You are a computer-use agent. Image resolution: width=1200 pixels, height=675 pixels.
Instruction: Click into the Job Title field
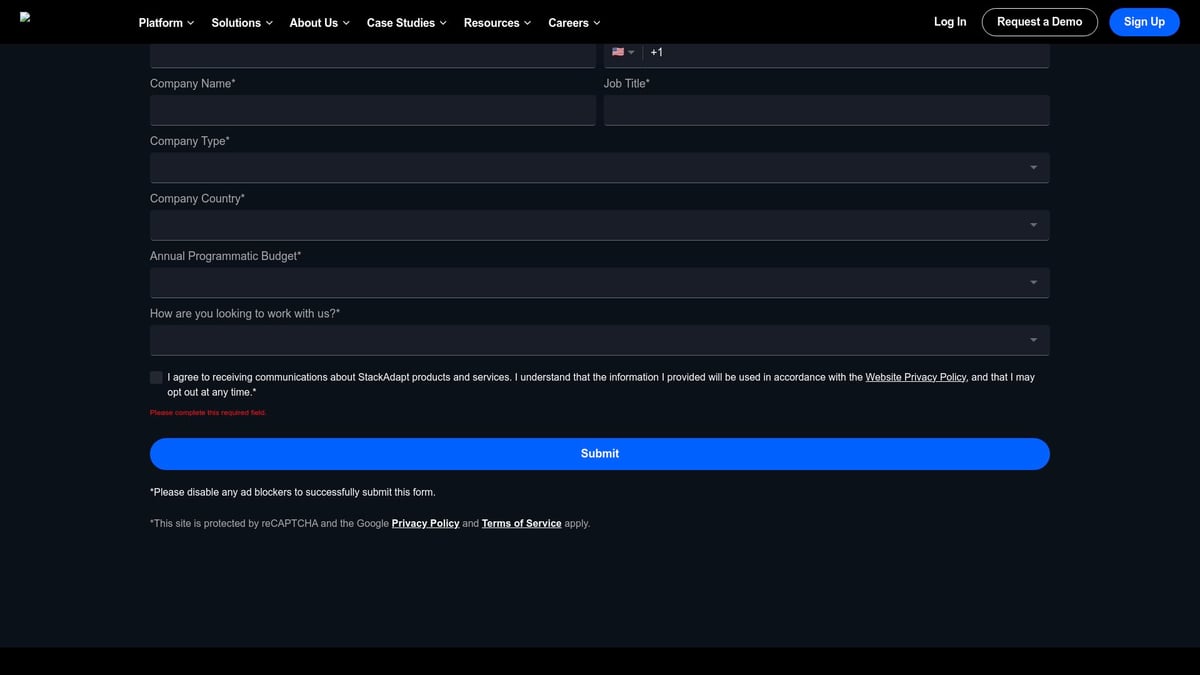(826, 110)
